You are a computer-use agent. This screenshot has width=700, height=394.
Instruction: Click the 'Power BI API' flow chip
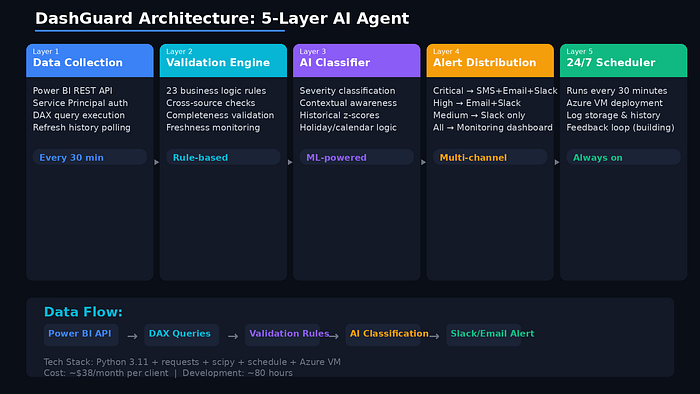81,335
